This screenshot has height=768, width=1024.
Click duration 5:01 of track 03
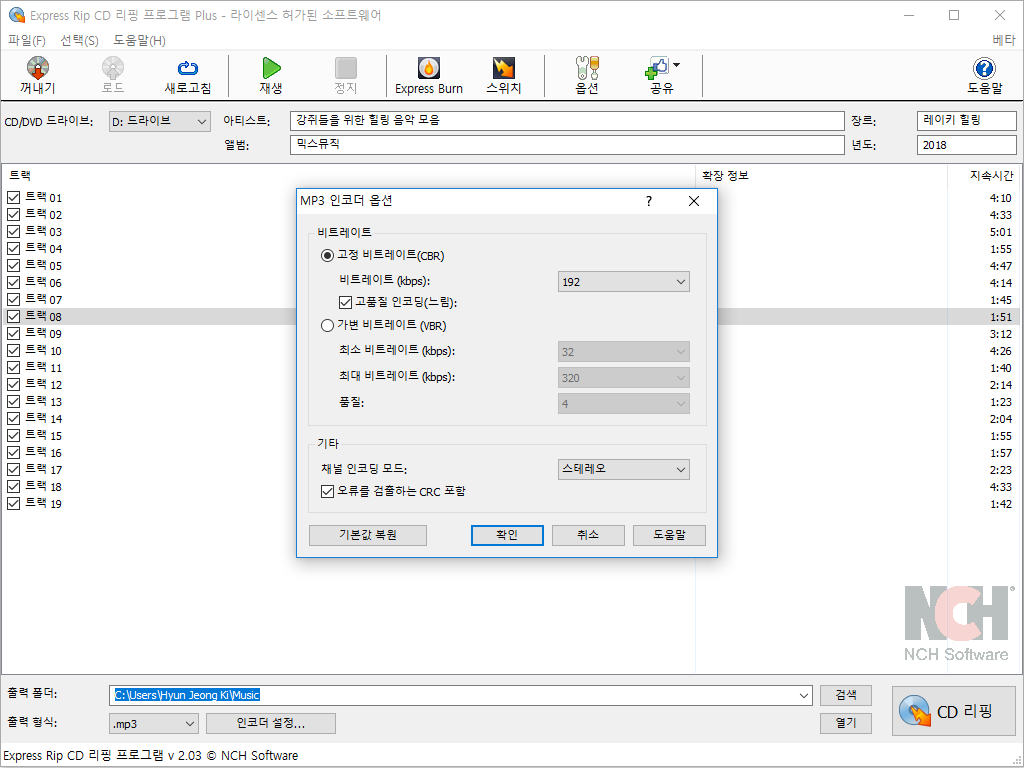click(1000, 232)
